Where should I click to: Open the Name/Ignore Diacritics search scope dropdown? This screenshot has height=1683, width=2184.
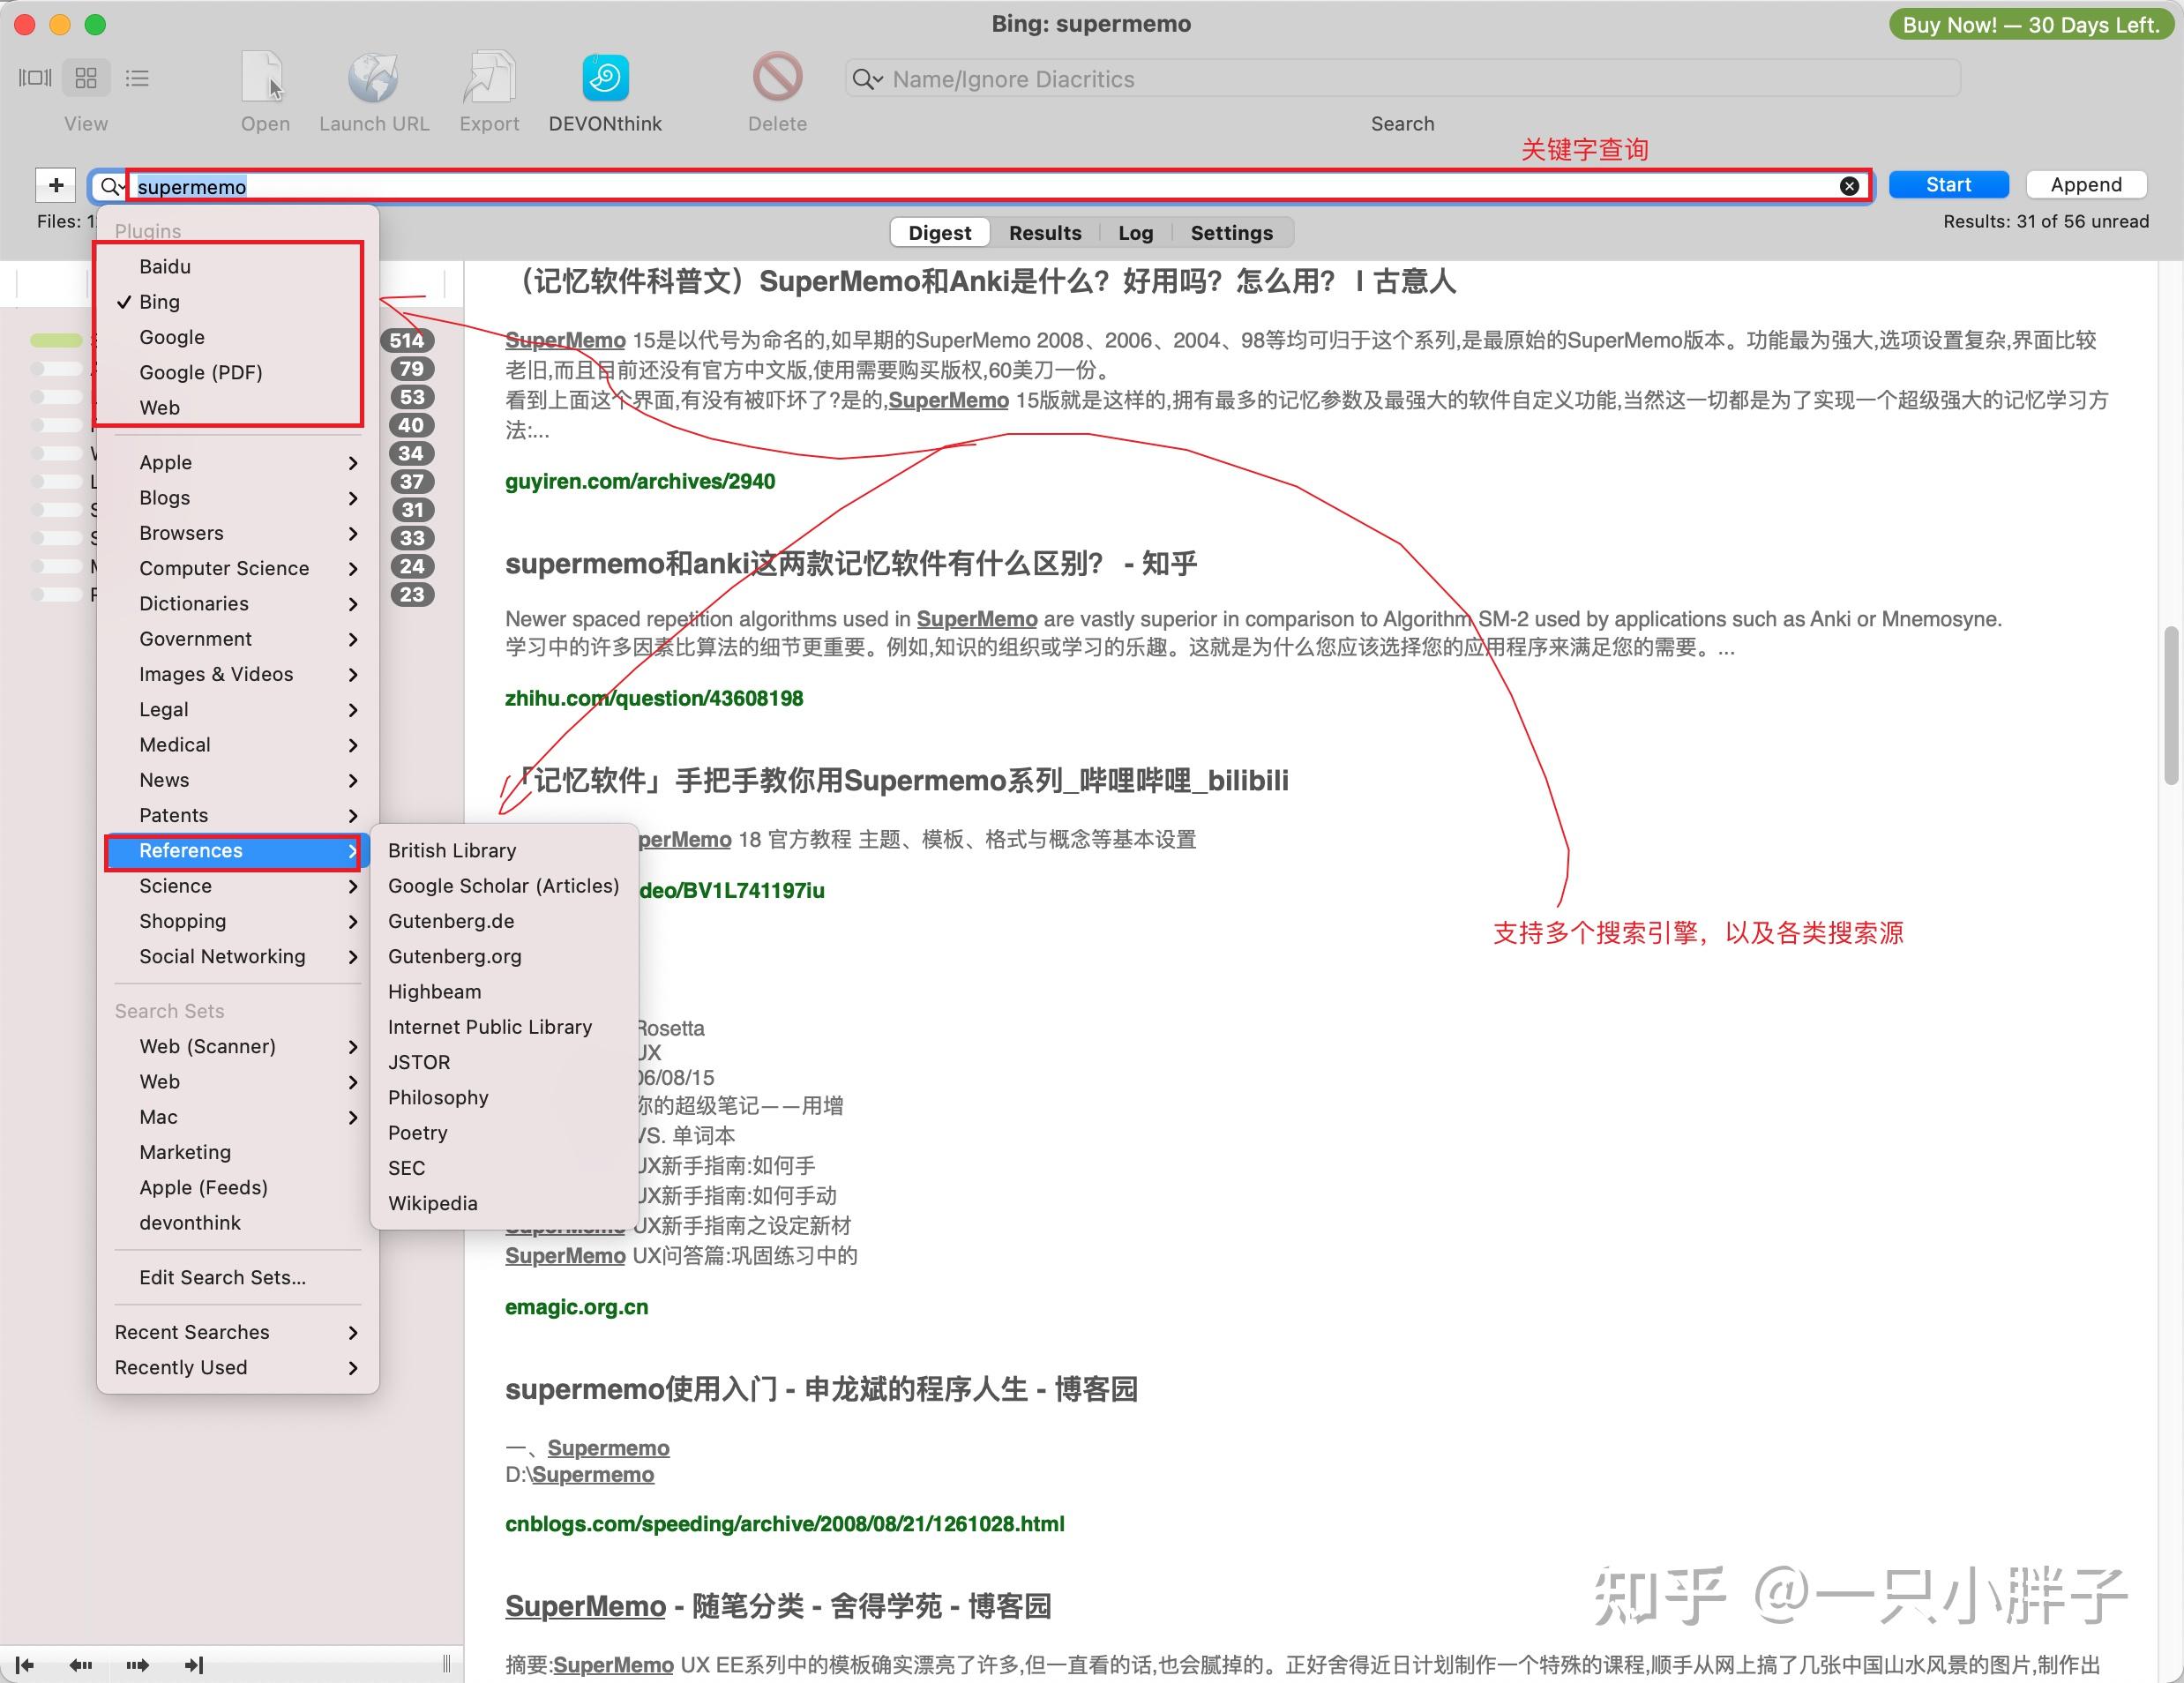pos(869,79)
